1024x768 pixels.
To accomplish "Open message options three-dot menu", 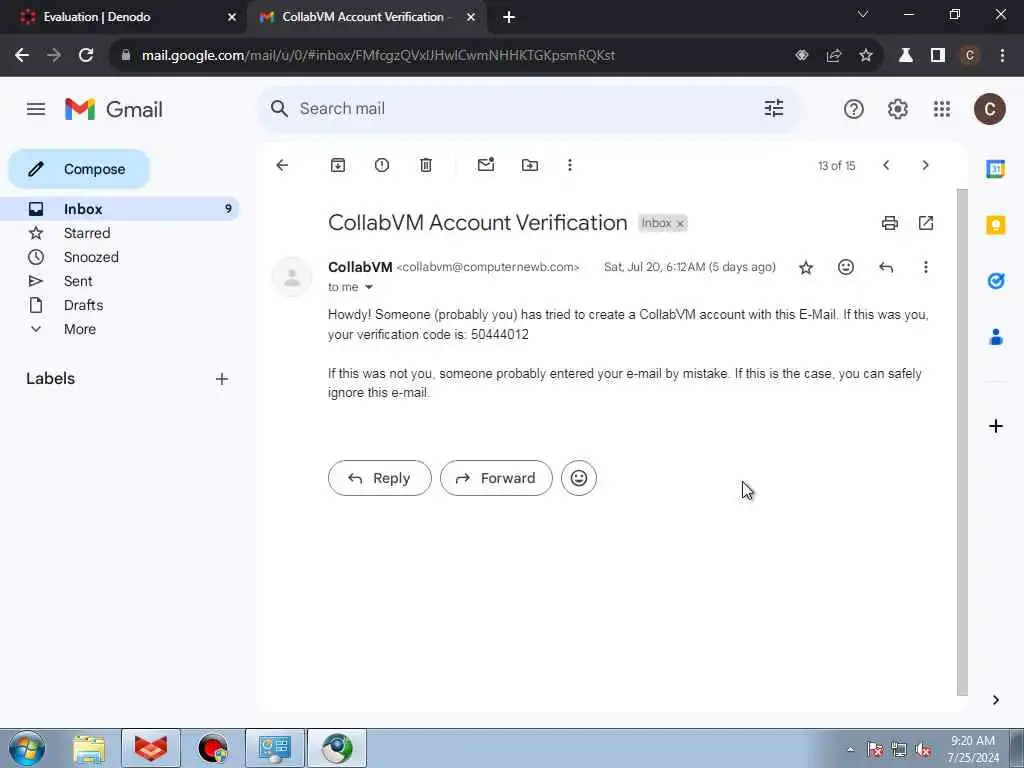I will tap(925, 267).
